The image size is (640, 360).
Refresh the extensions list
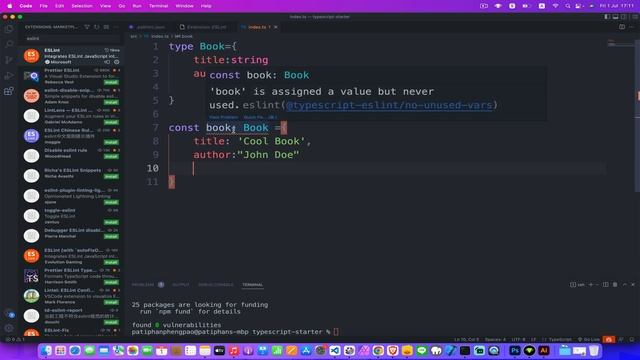pos(97,27)
